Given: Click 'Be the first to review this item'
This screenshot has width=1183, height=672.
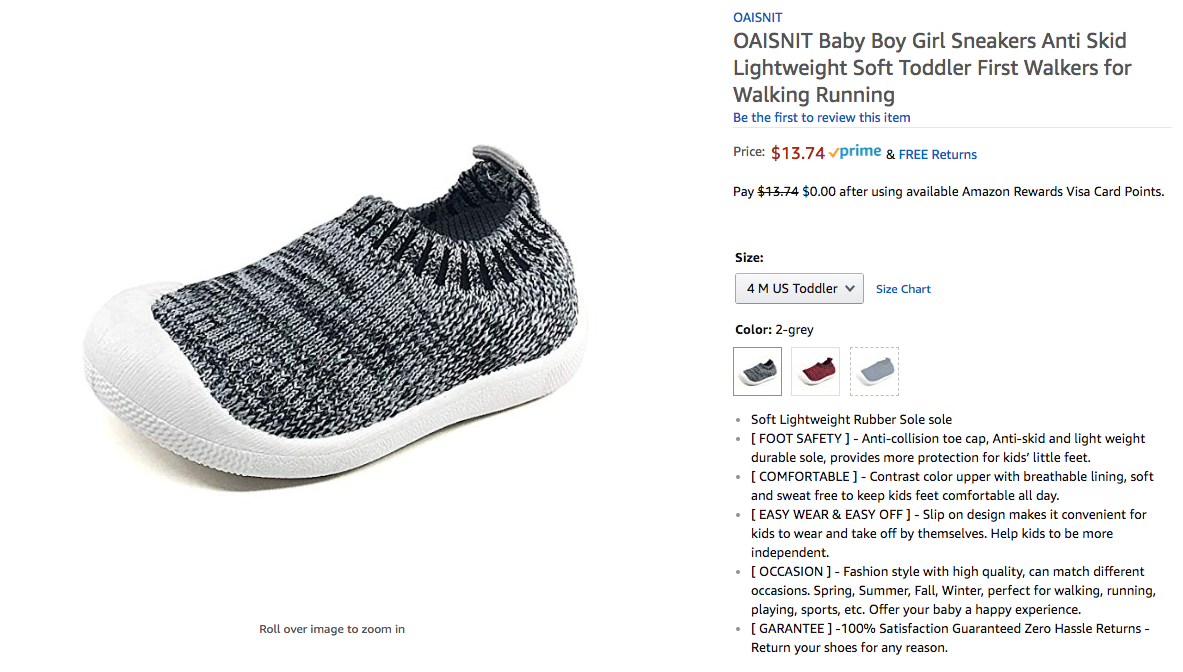Looking at the screenshot, I should 821,117.
